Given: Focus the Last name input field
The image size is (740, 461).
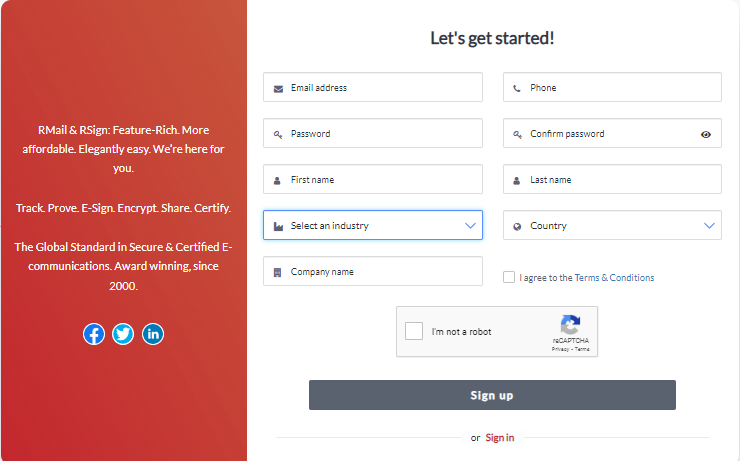Looking at the screenshot, I should (x=612, y=179).
